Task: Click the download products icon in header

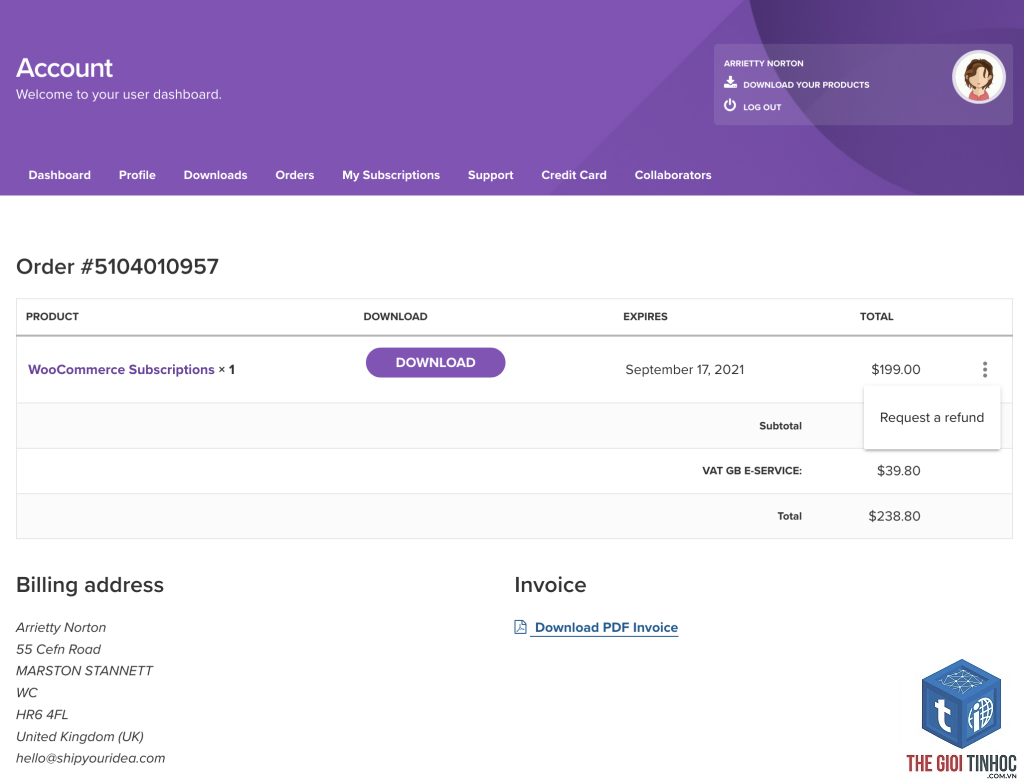Action: [730, 82]
